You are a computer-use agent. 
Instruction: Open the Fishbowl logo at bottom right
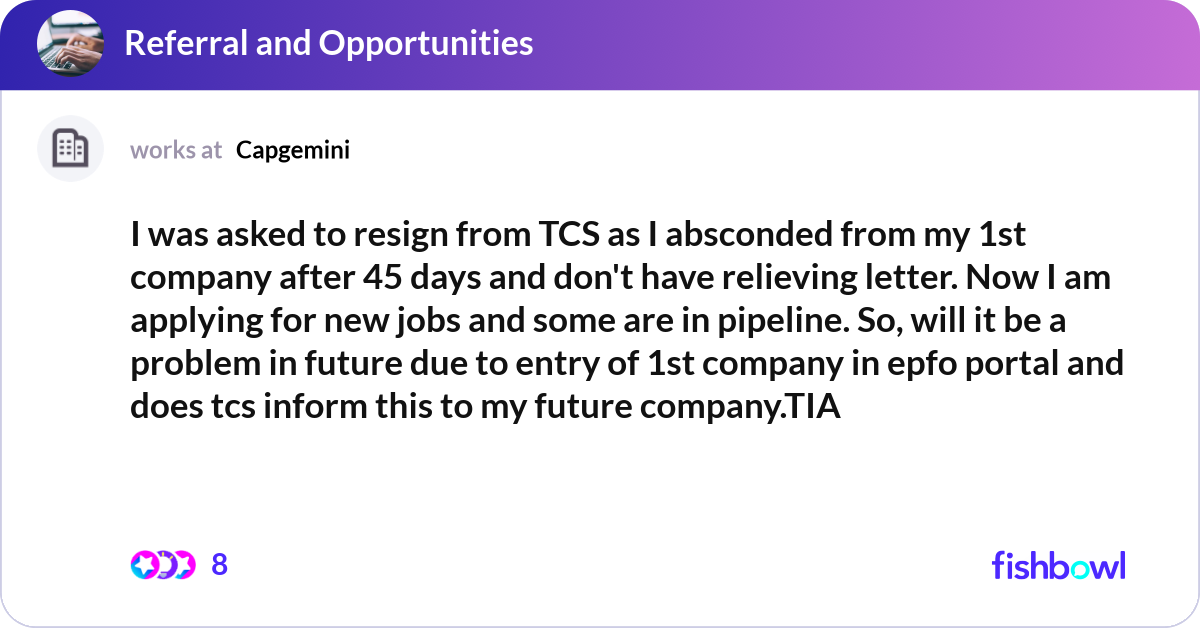click(1058, 565)
